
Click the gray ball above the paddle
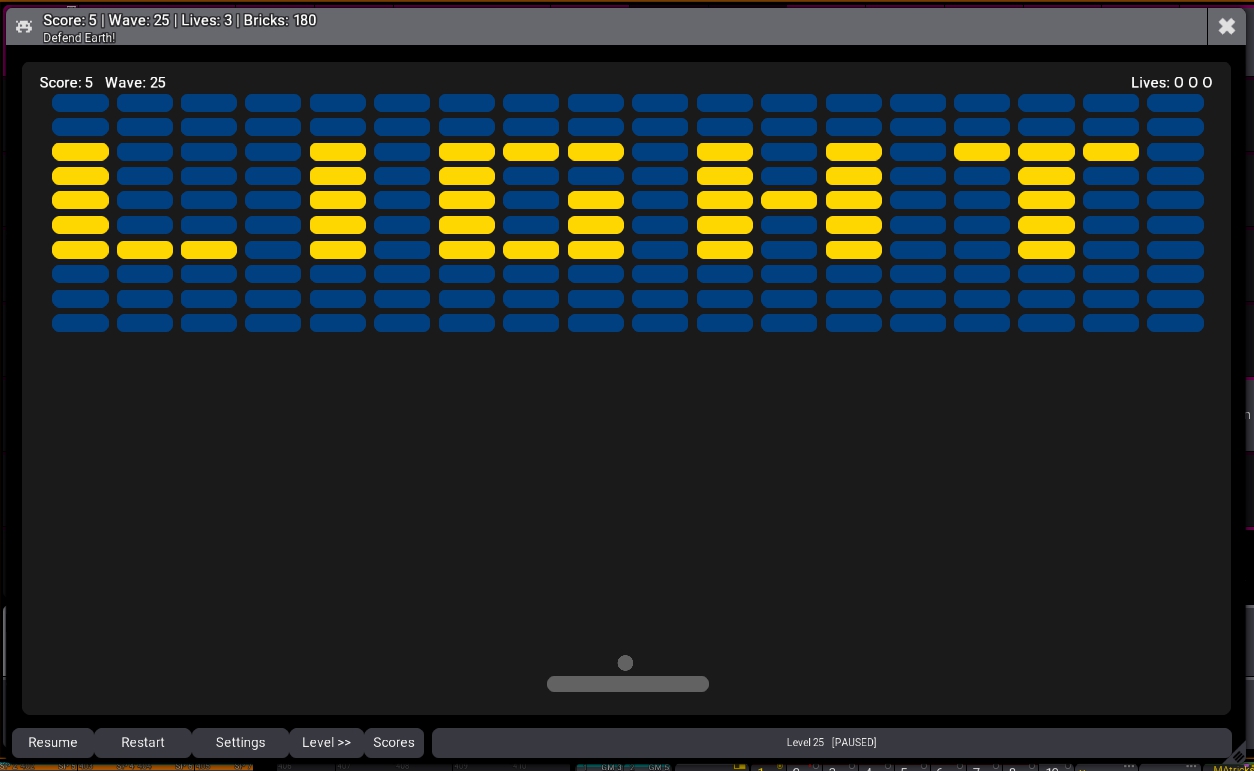click(625, 663)
